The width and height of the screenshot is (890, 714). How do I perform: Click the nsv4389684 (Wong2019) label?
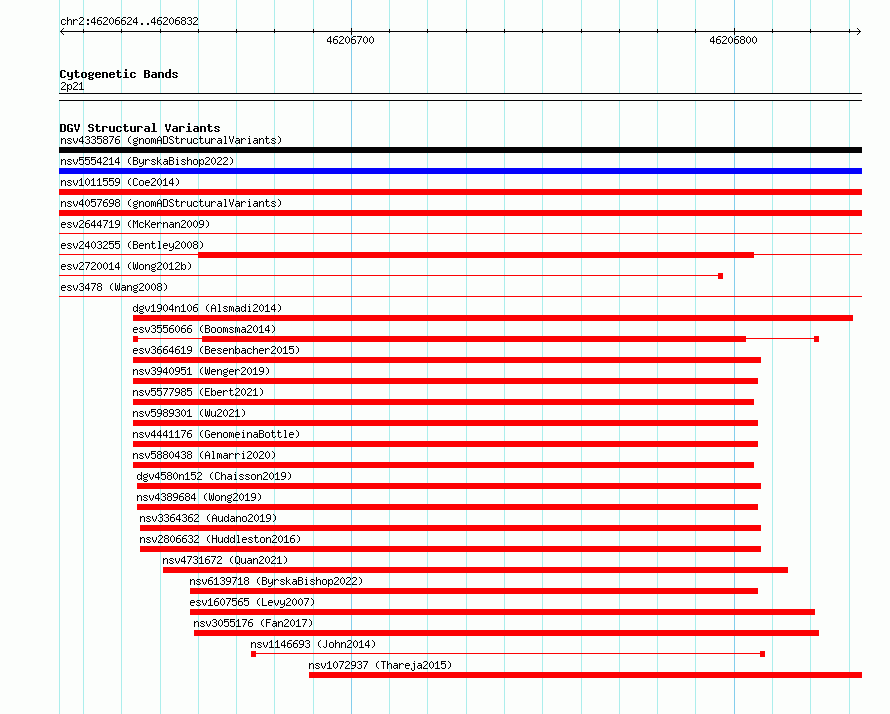199,497
